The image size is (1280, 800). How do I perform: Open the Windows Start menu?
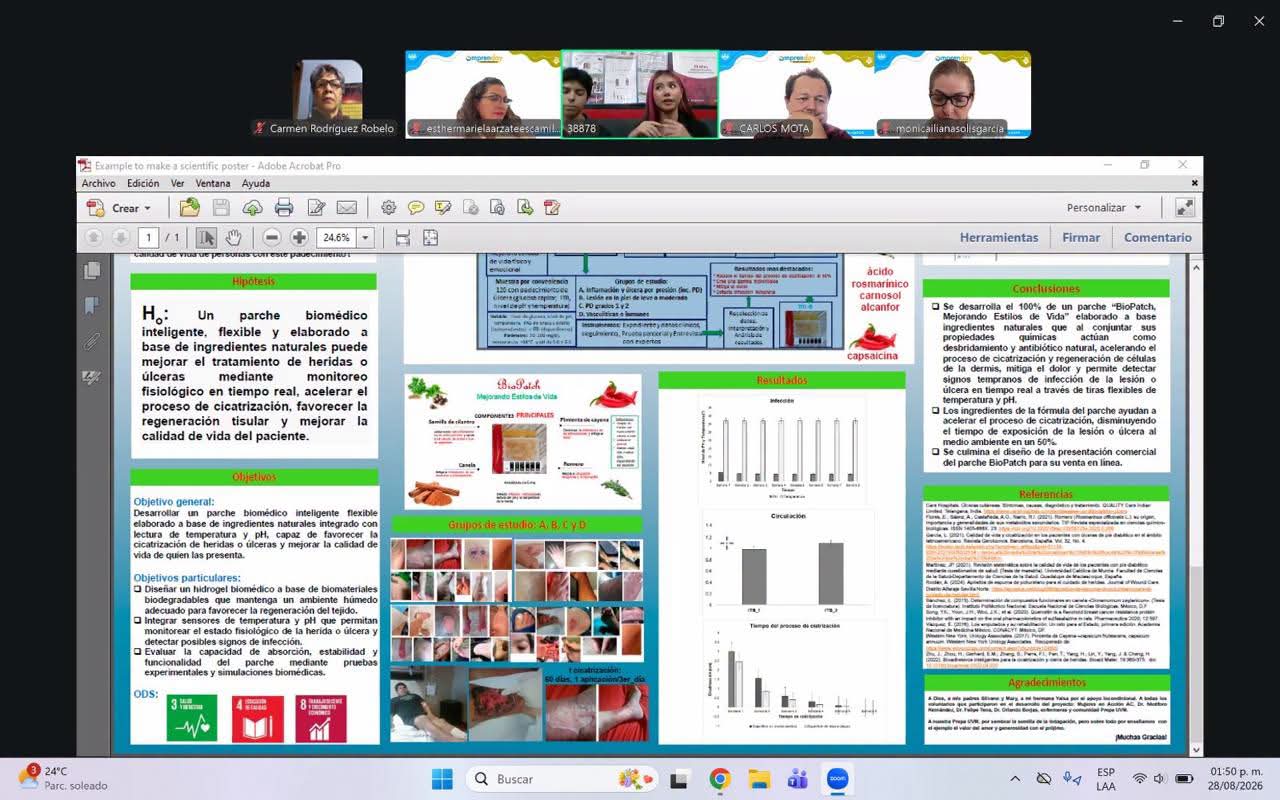click(441, 779)
